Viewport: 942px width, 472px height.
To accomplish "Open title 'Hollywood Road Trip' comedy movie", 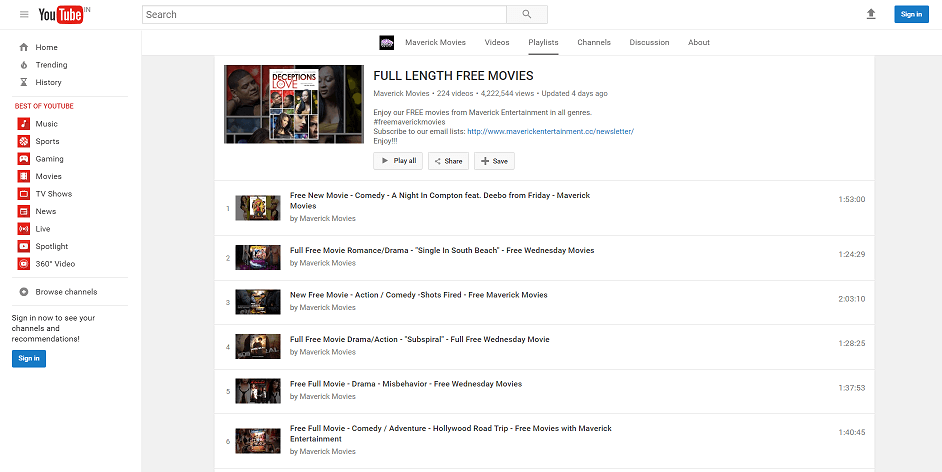I will (451, 434).
